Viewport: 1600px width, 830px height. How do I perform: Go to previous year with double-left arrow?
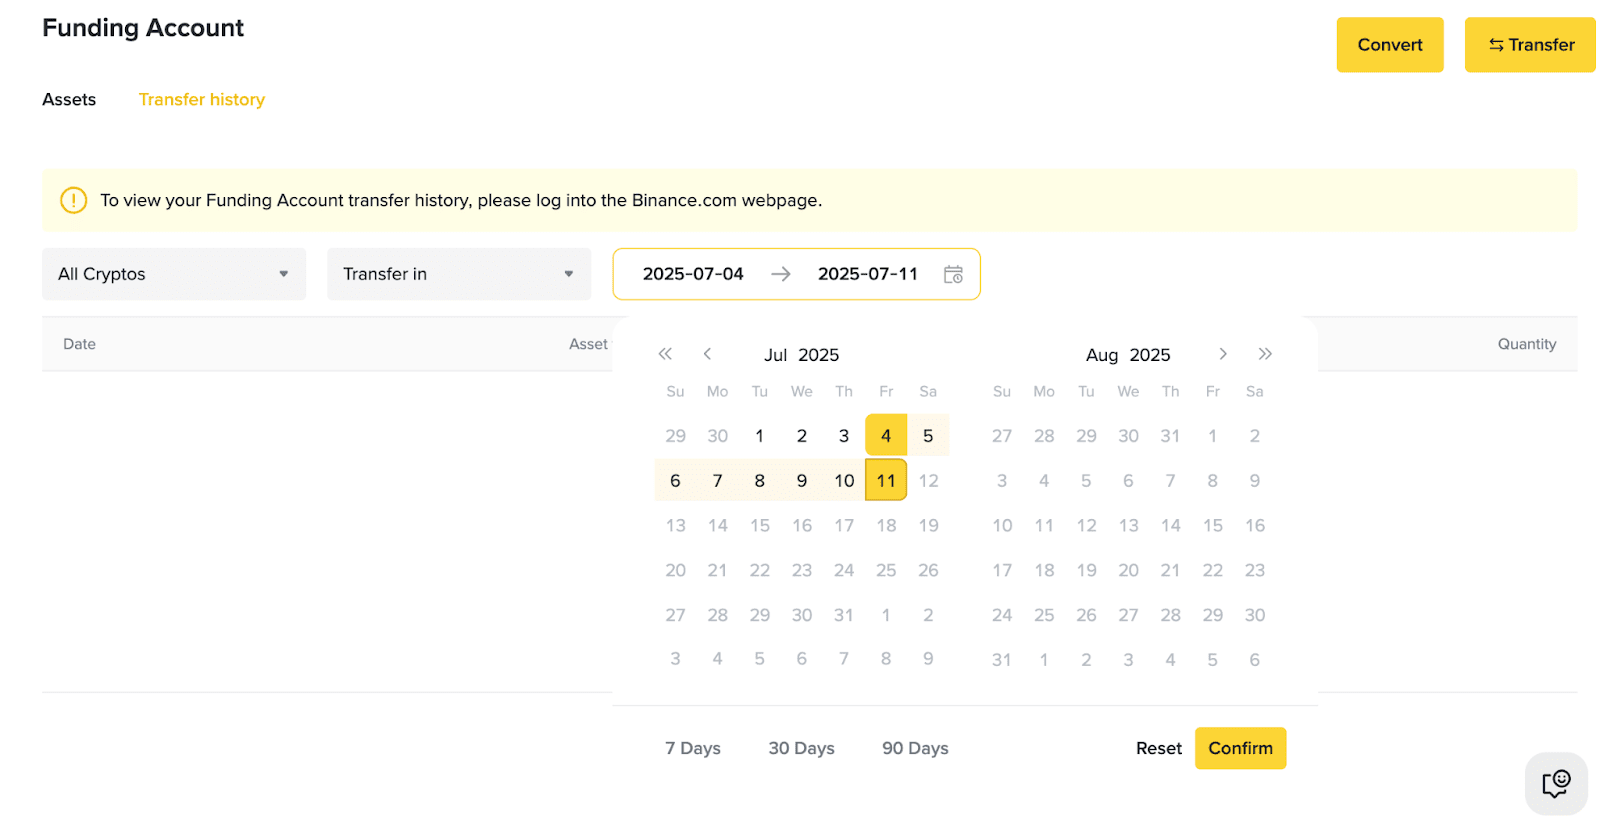click(x=665, y=354)
